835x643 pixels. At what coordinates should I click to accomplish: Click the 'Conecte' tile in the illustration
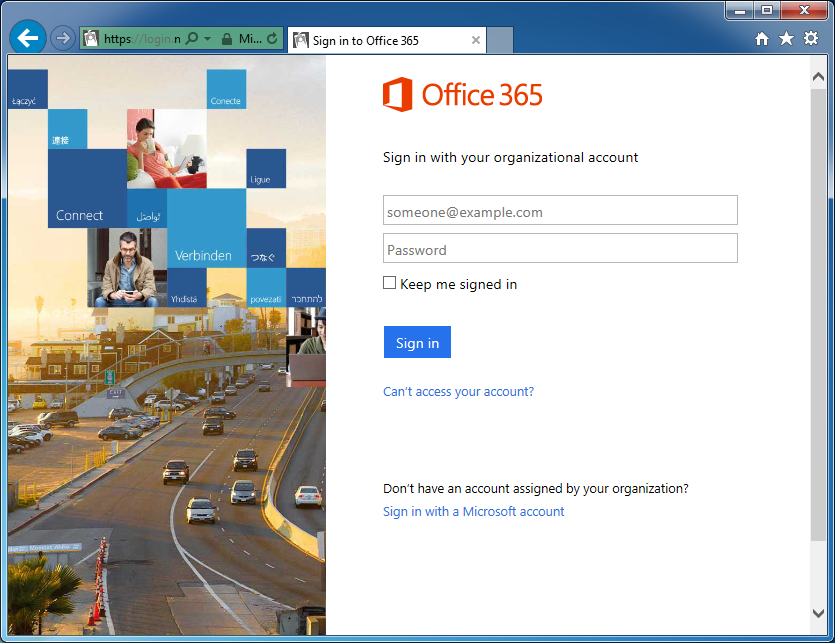point(226,89)
